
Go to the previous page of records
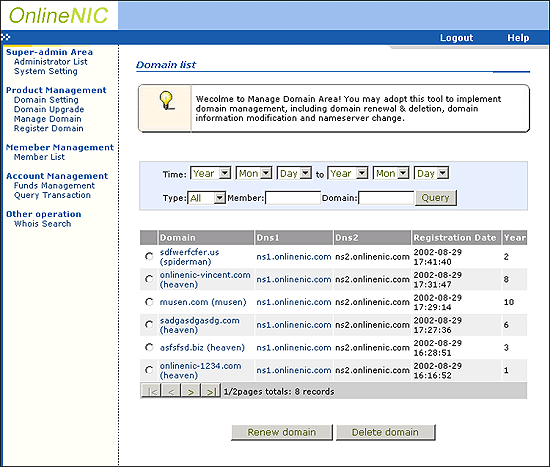pyautogui.click(x=171, y=391)
